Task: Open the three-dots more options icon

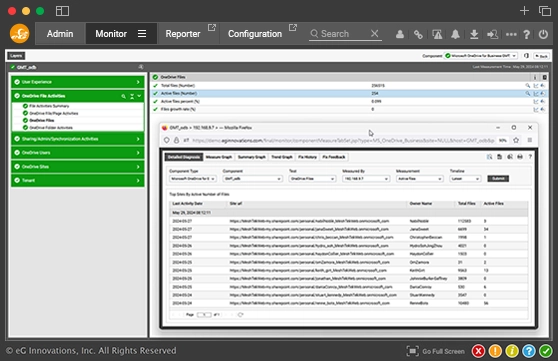Action: click(511, 34)
